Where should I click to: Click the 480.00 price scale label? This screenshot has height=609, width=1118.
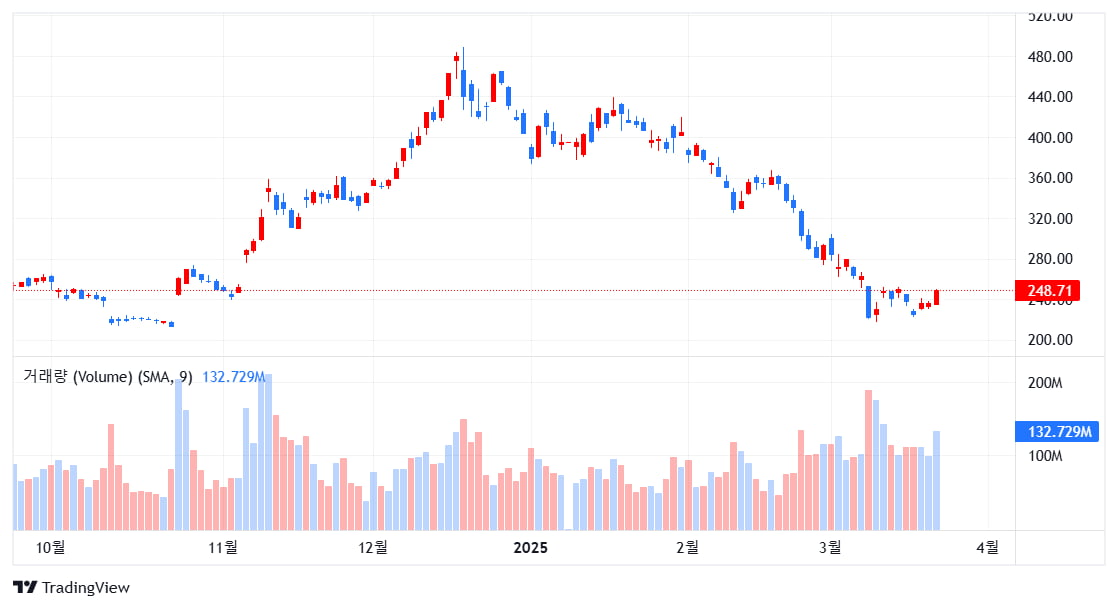click(x=1050, y=56)
